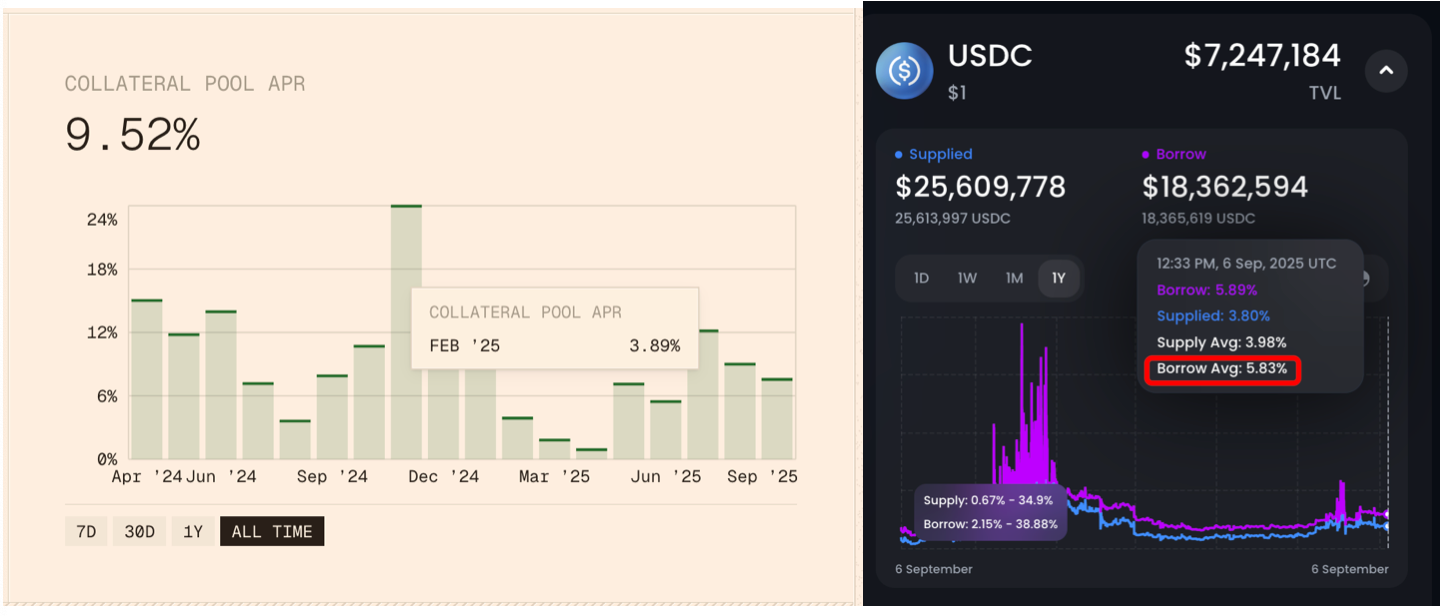The width and height of the screenshot is (1446, 616).
Task: Click the supply and borrow range tooltip
Action: coord(990,513)
